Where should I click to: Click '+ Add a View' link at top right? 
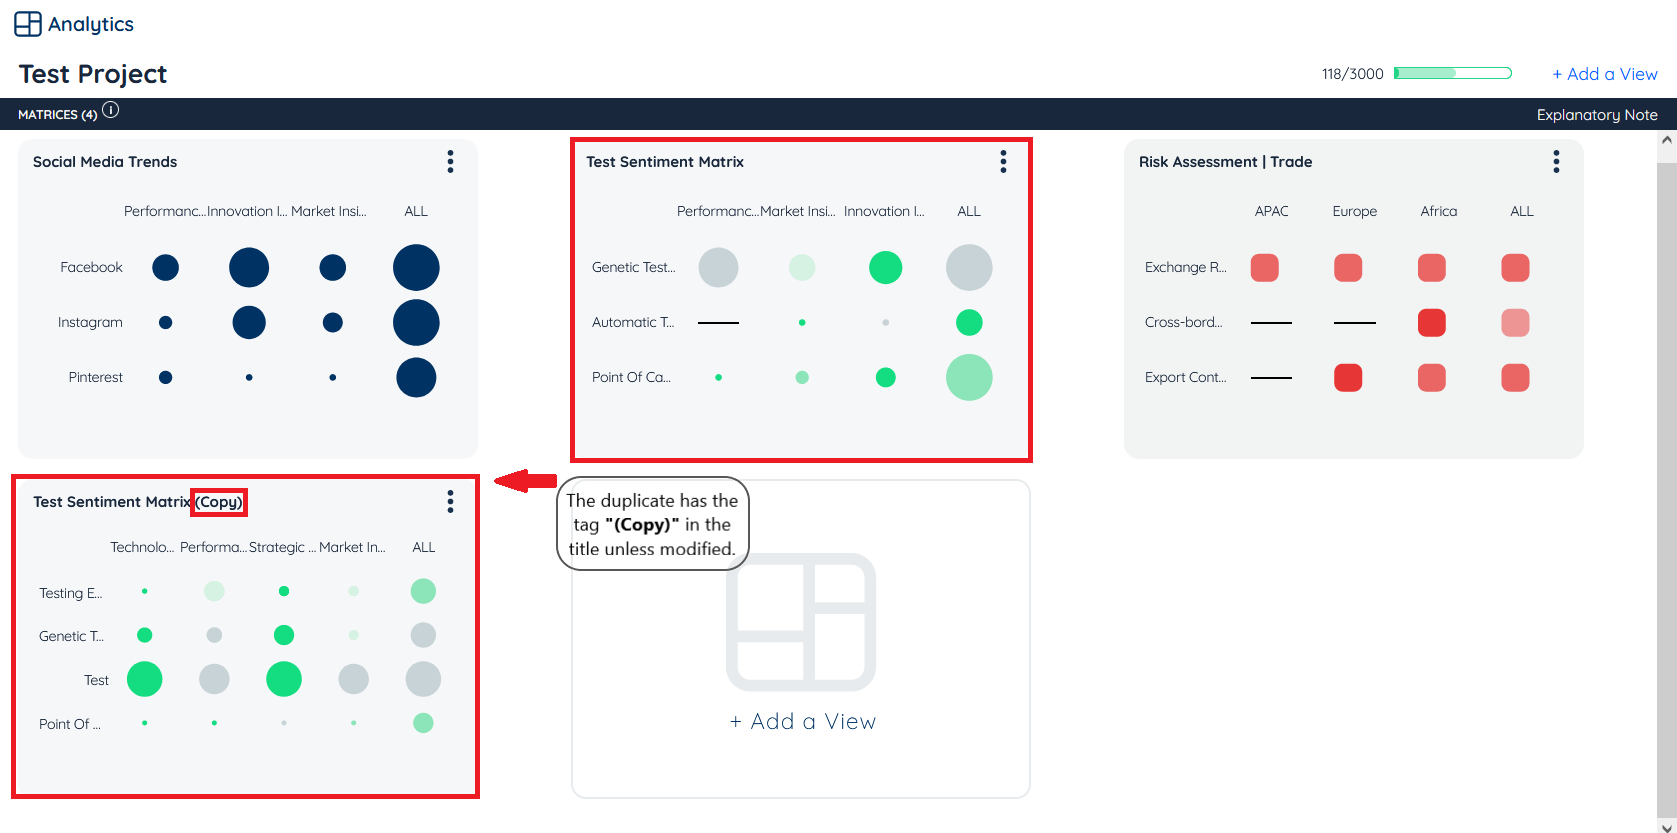tap(1604, 74)
